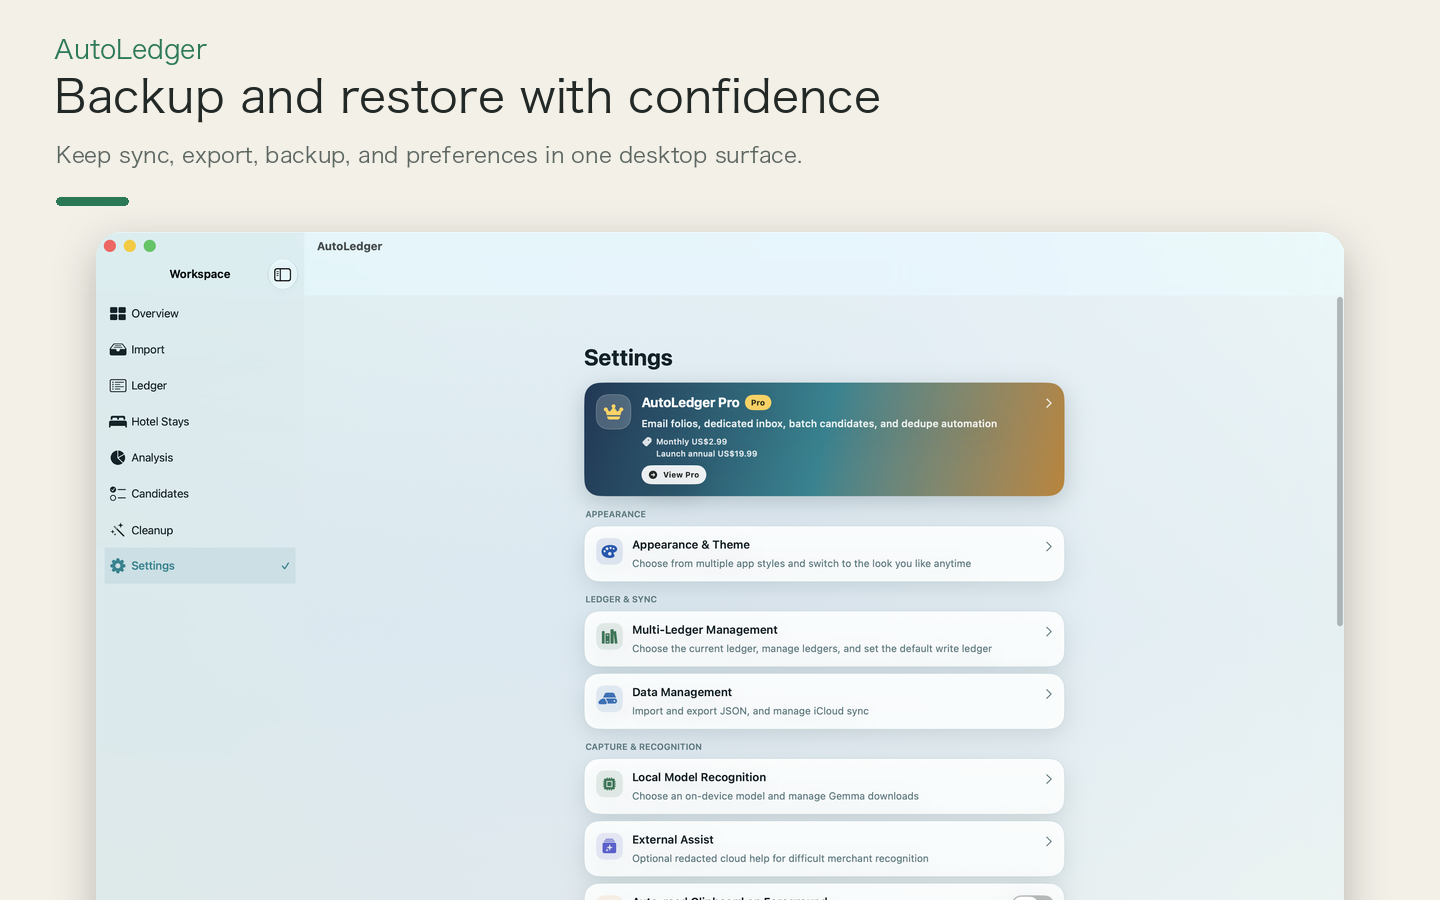Click the yellow minimize window button
The height and width of the screenshot is (900, 1440).
tap(130, 246)
